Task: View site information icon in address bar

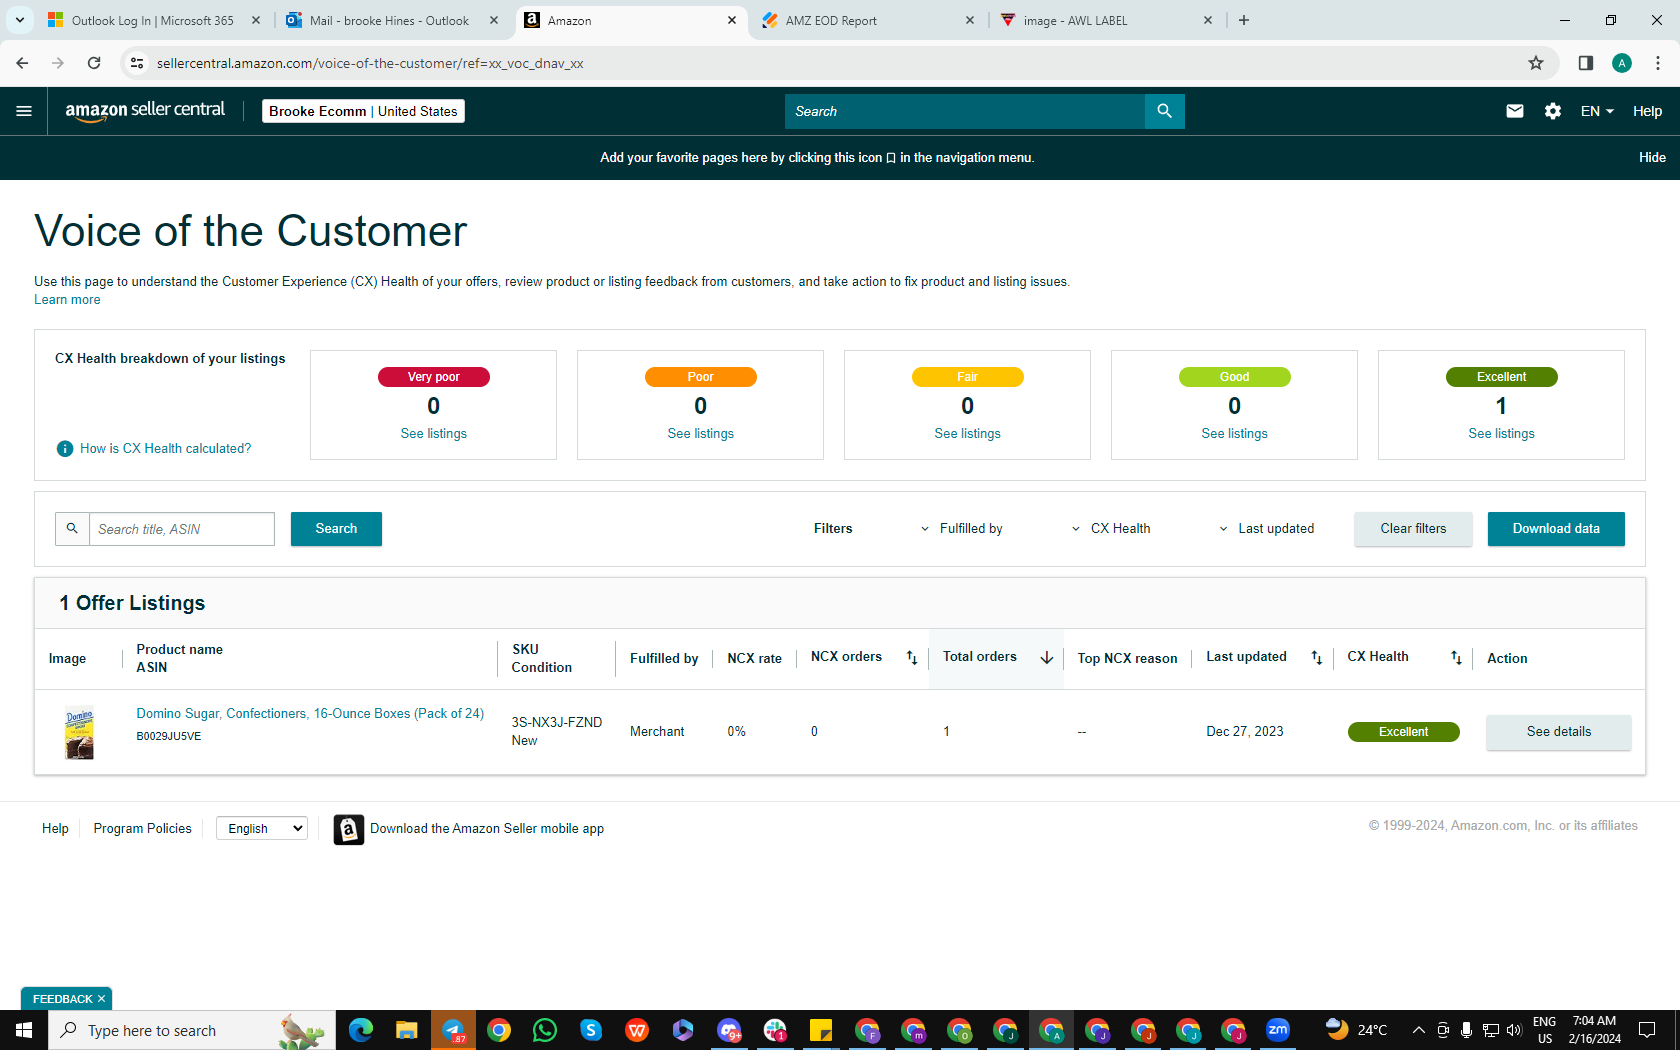Action: tap(137, 63)
